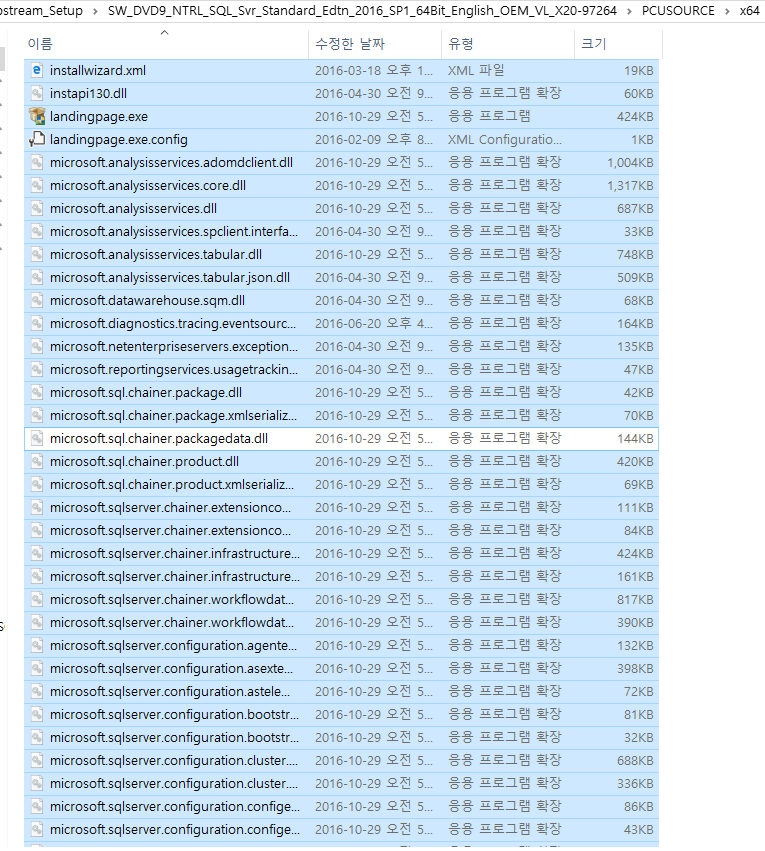Select installwizard.xml file name
This screenshot has width=765, height=851.
98,71
